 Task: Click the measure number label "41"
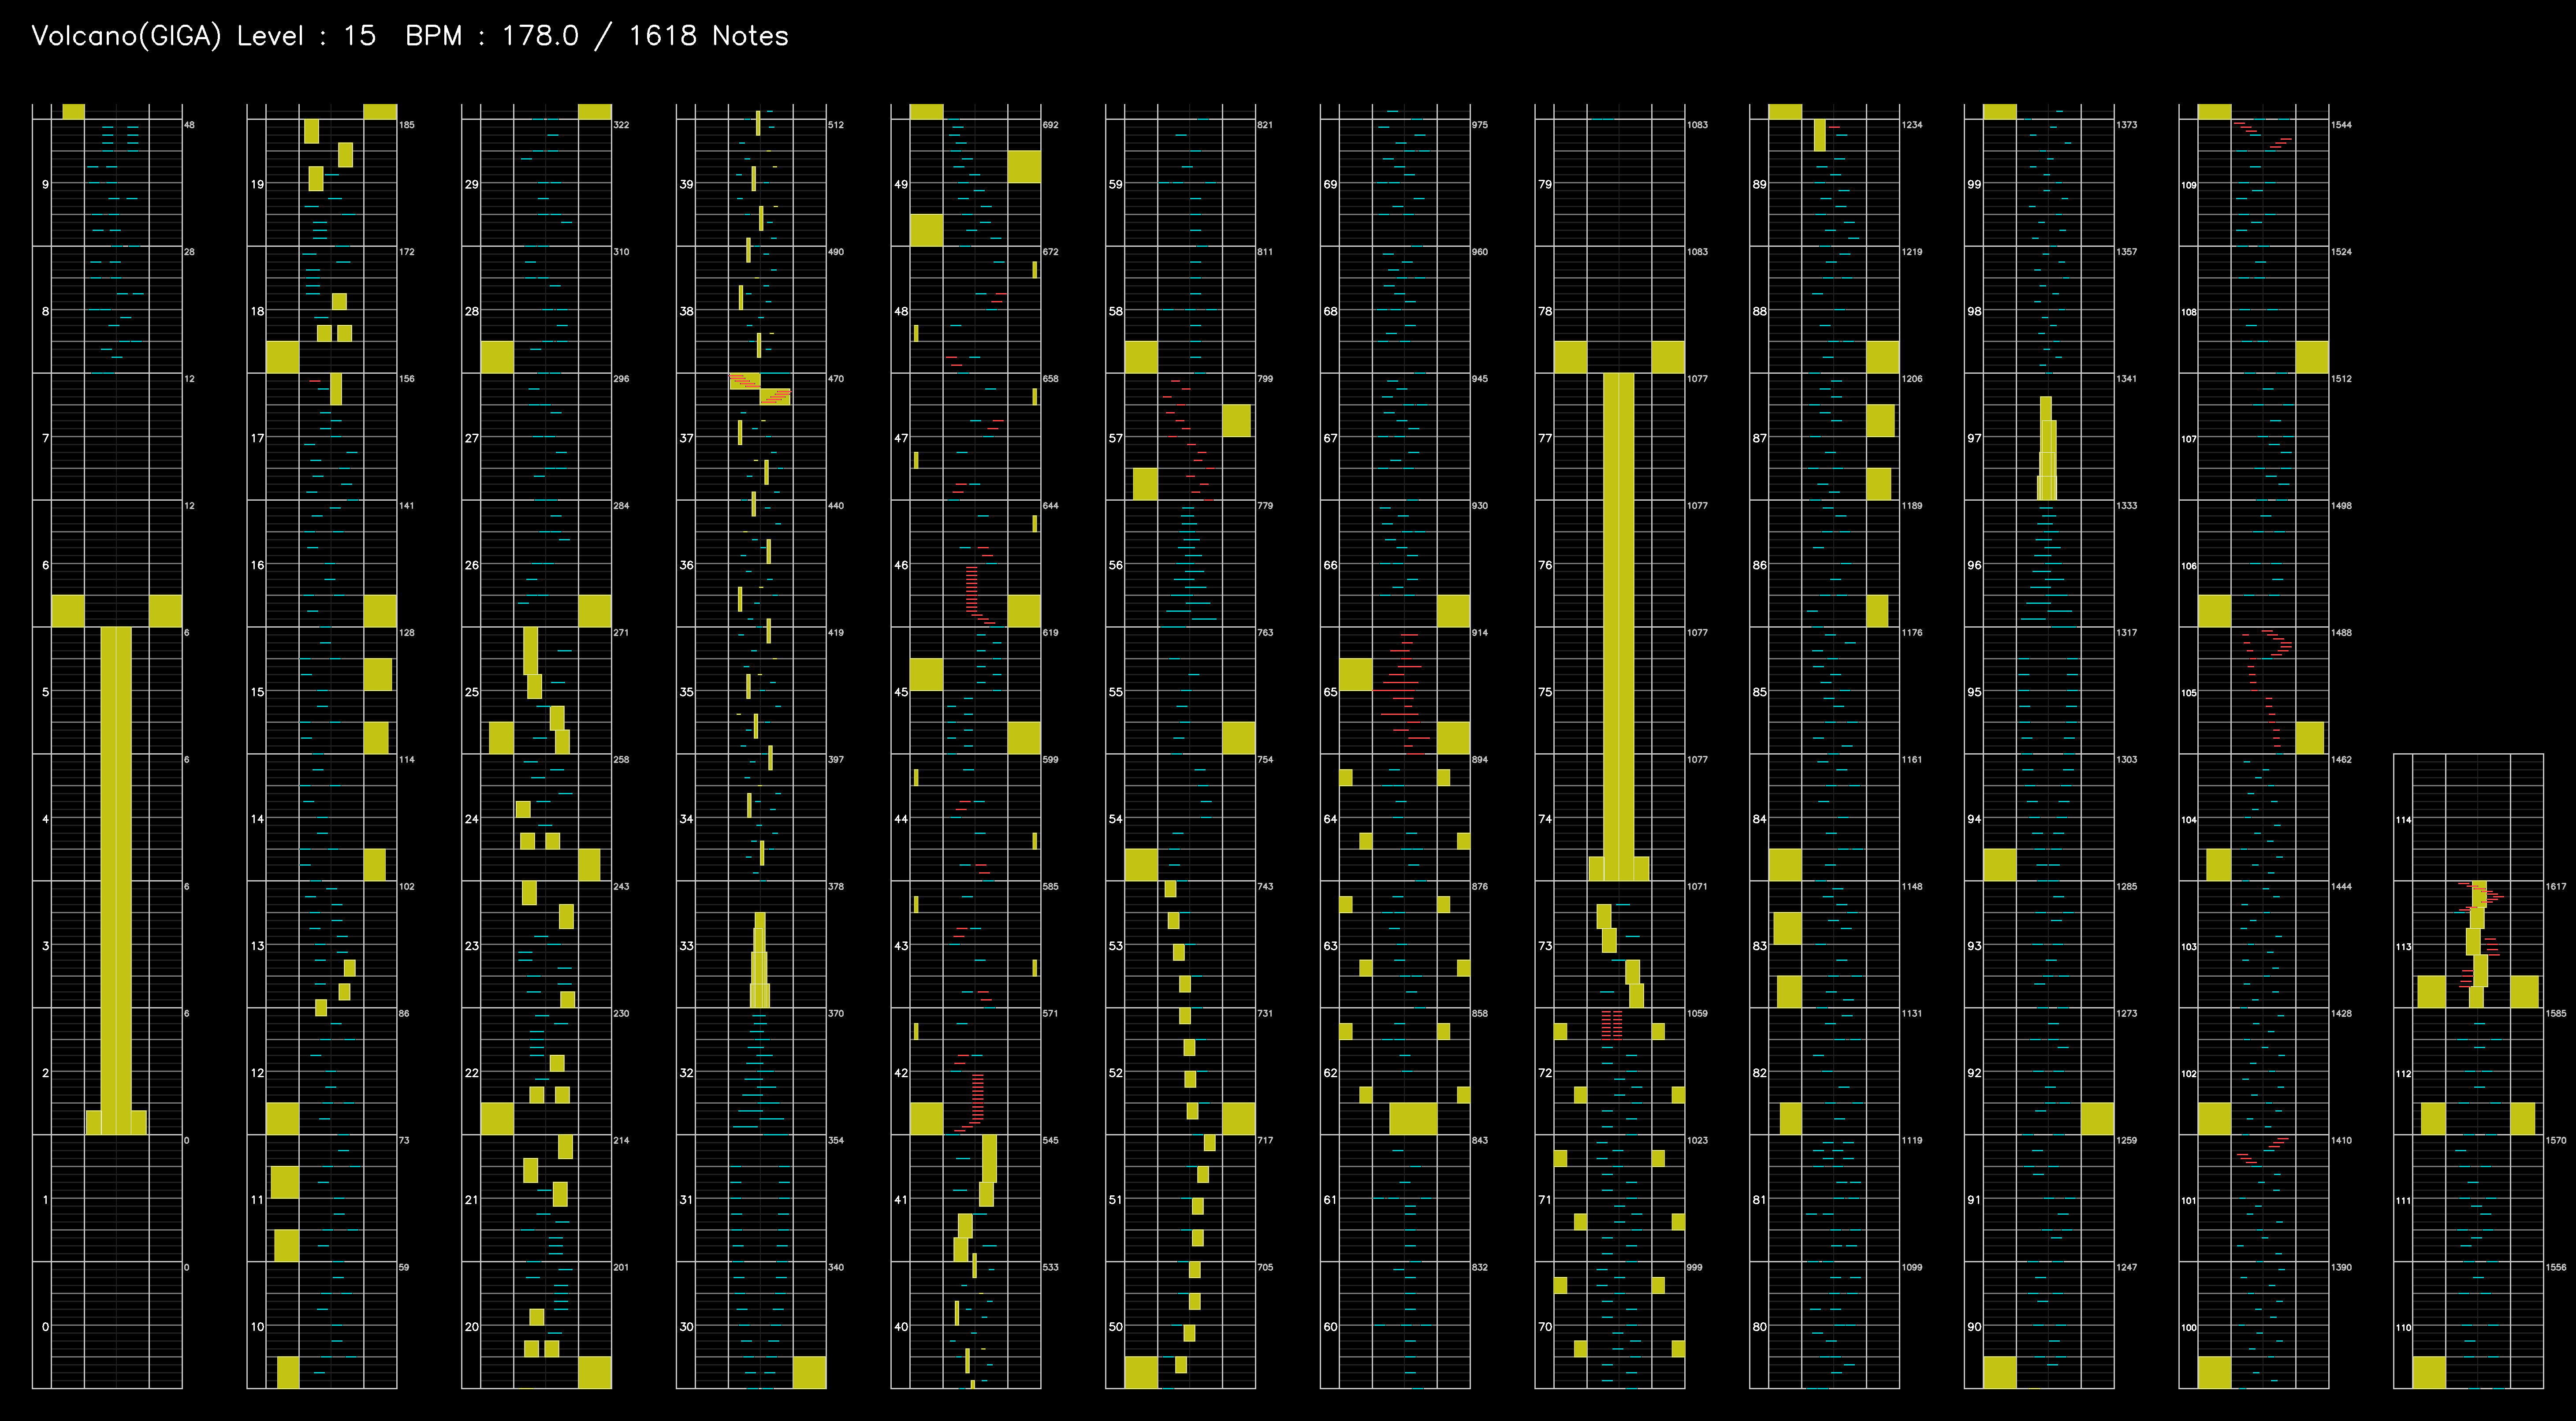901,1200
